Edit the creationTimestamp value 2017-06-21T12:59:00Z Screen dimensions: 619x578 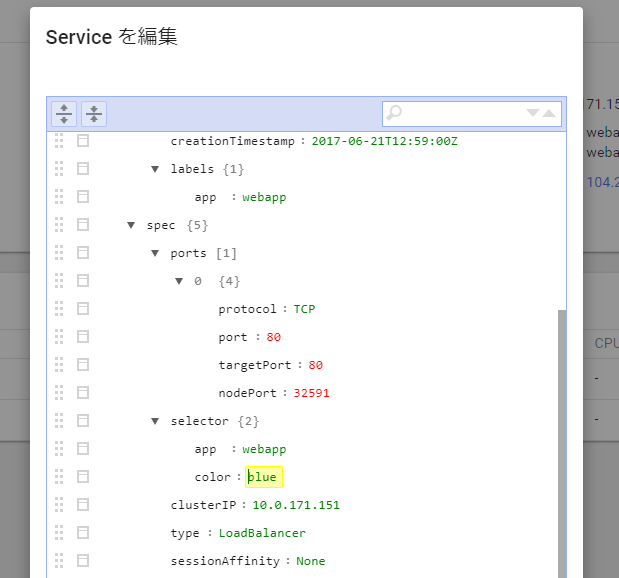(x=385, y=141)
